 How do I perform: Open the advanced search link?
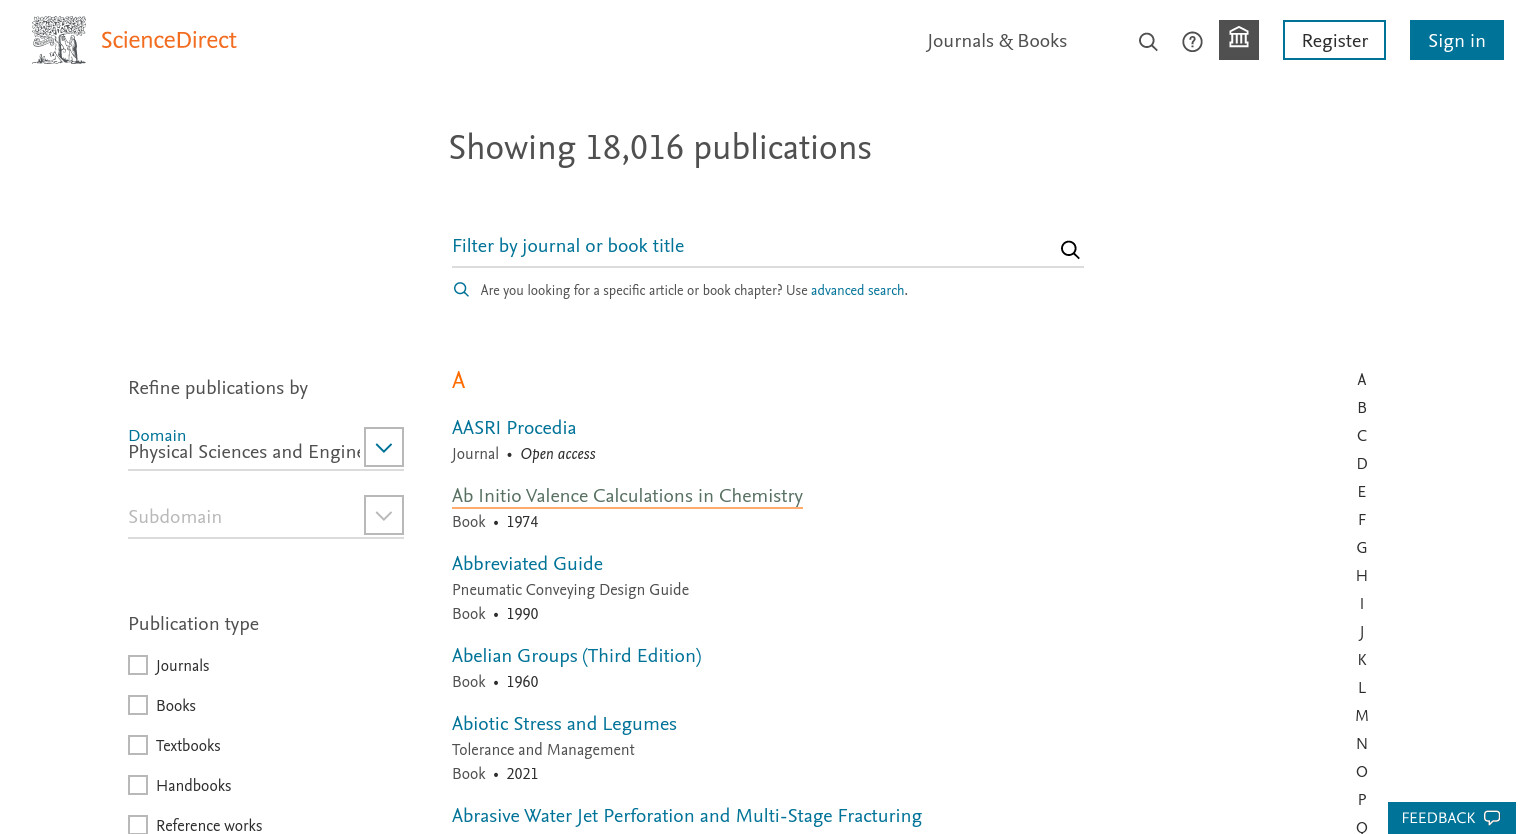[857, 290]
